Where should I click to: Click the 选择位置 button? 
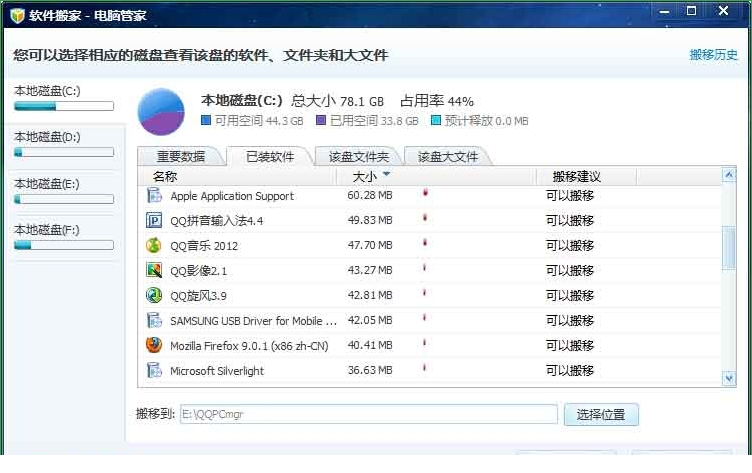click(601, 414)
